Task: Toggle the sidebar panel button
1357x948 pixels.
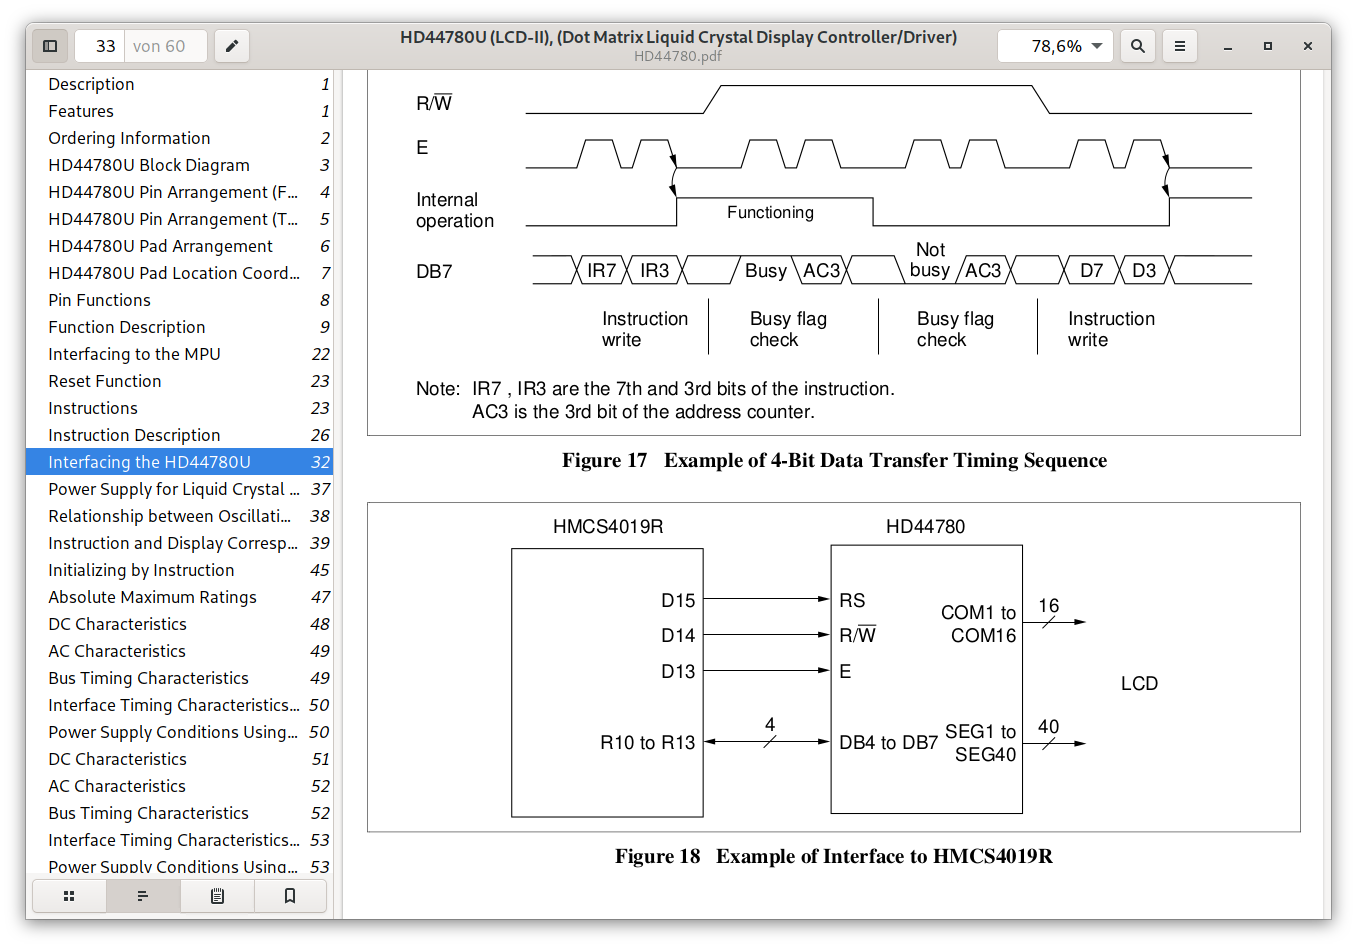Action: coord(50,46)
